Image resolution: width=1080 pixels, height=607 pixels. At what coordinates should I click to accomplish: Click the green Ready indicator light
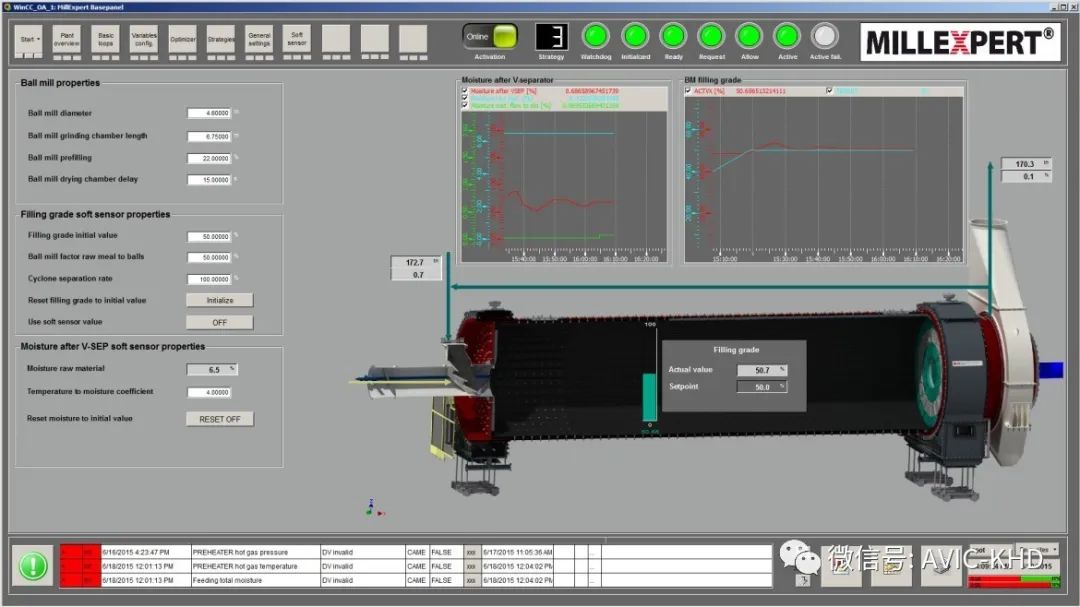pyautogui.click(x=674, y=36)
